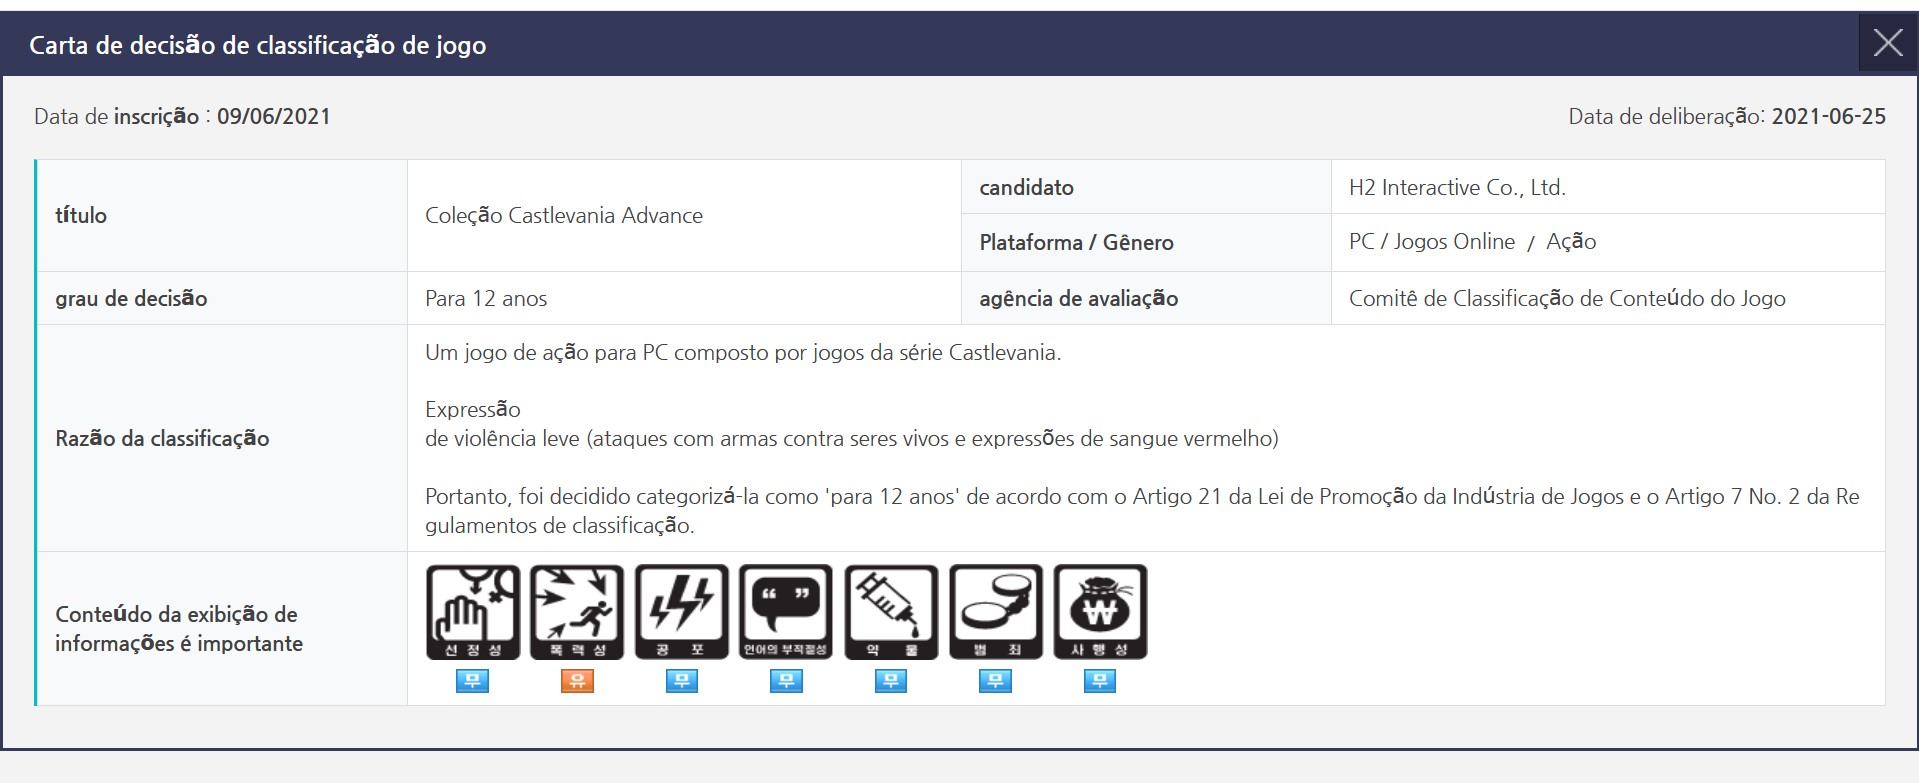Click 'Comitê de Classificação de Conteúdo do Jogo'
The image size is (1919, 783).
point(1567,298)
